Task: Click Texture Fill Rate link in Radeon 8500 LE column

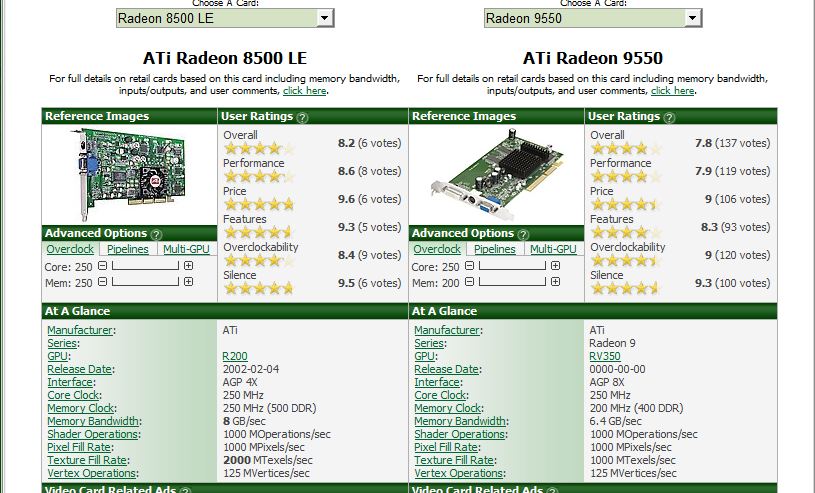Action: [x=87, y=460]
